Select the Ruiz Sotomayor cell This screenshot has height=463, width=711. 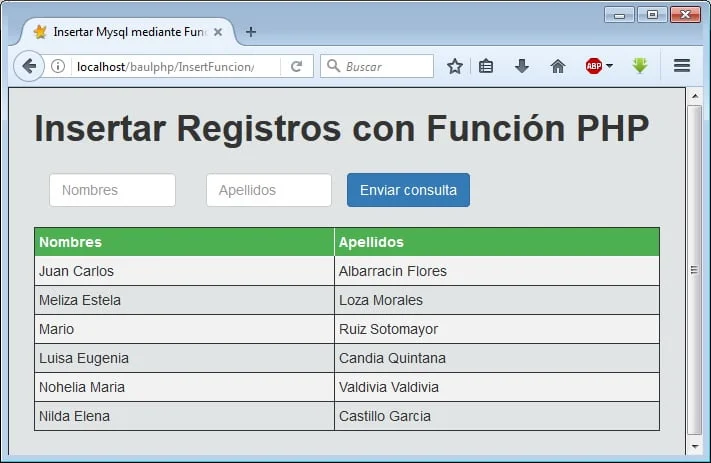[x=497, y=329]
